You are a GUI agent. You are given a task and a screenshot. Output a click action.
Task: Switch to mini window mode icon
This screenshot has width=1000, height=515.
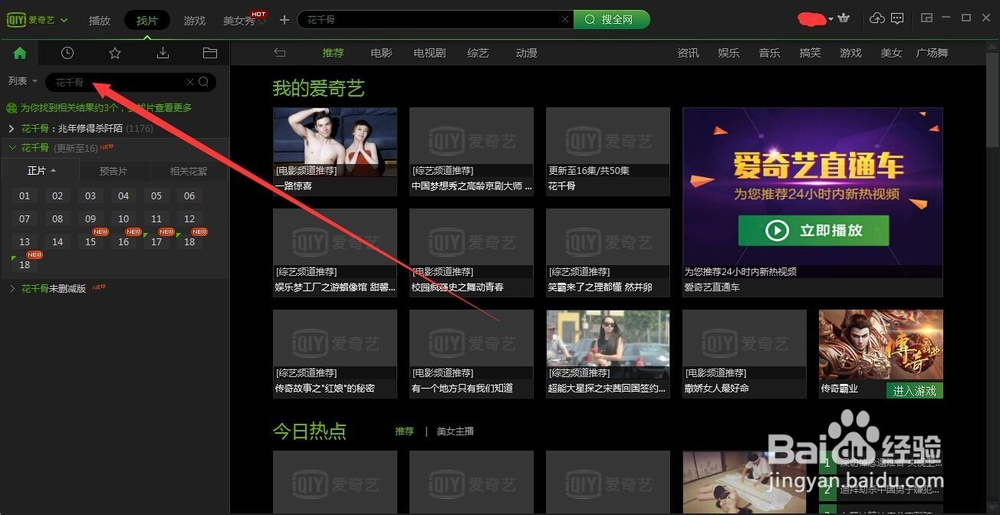pos(927,18)
